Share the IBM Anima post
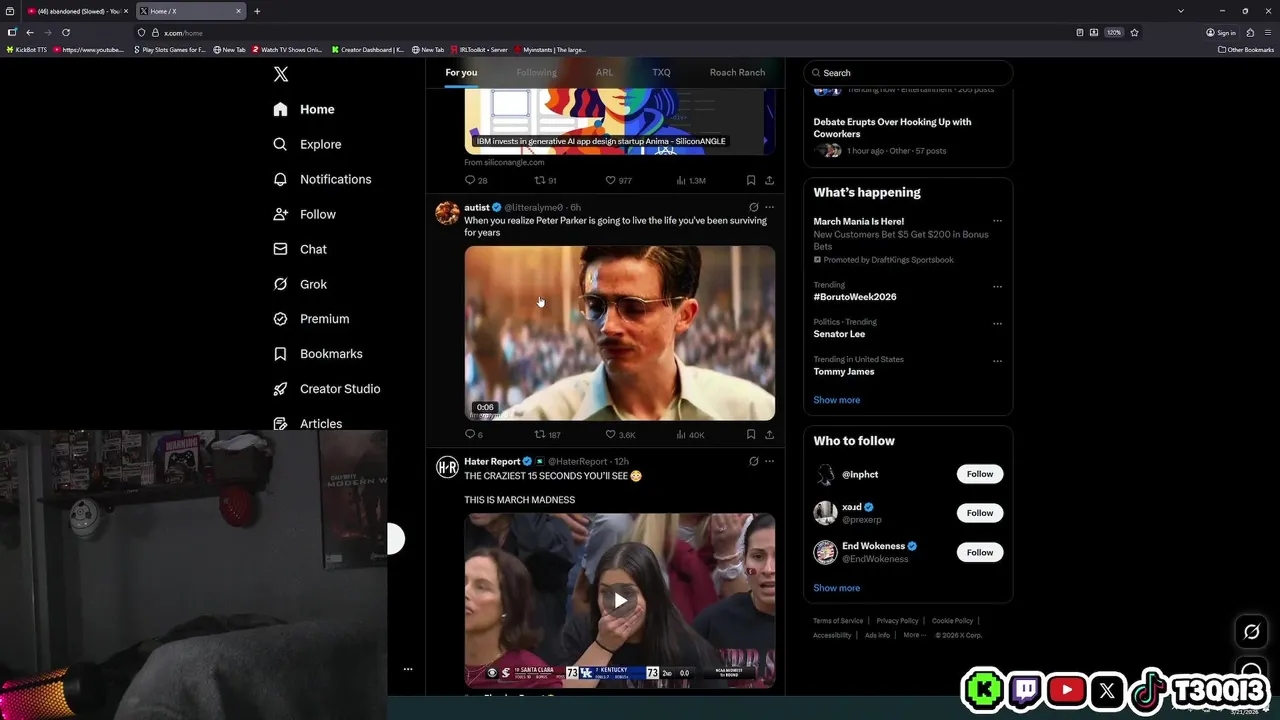This screenshot has height=720, width=1280. pyautogui.click(x=769, y=180)
